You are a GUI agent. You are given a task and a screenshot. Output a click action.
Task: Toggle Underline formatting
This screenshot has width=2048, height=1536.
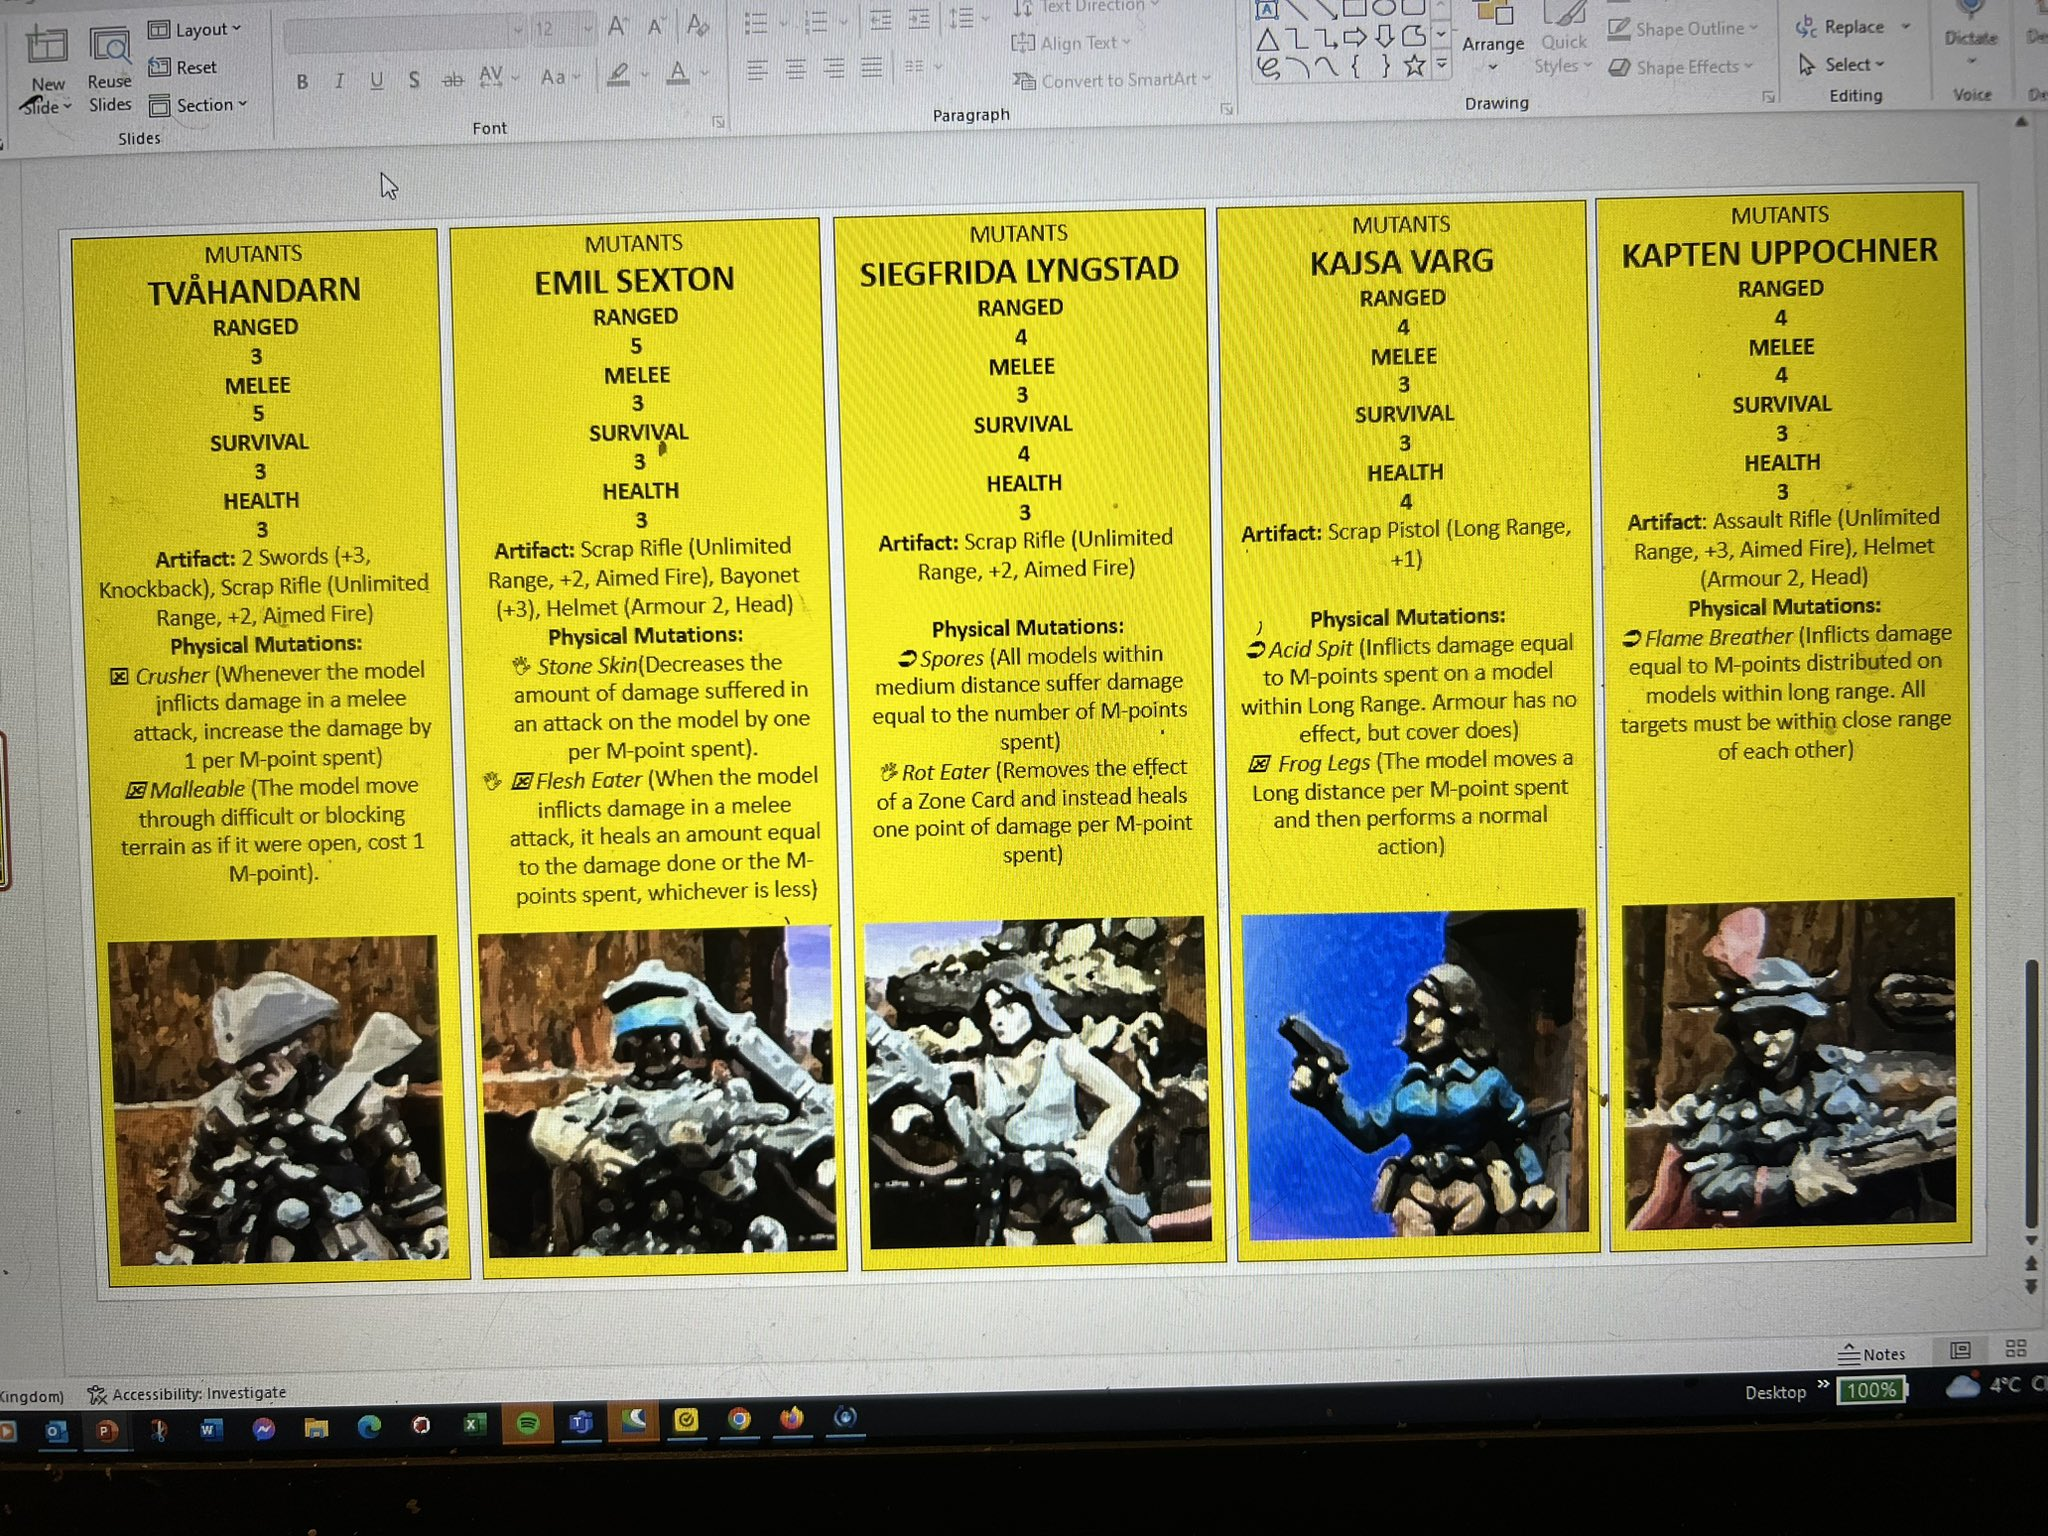(376, 80)
